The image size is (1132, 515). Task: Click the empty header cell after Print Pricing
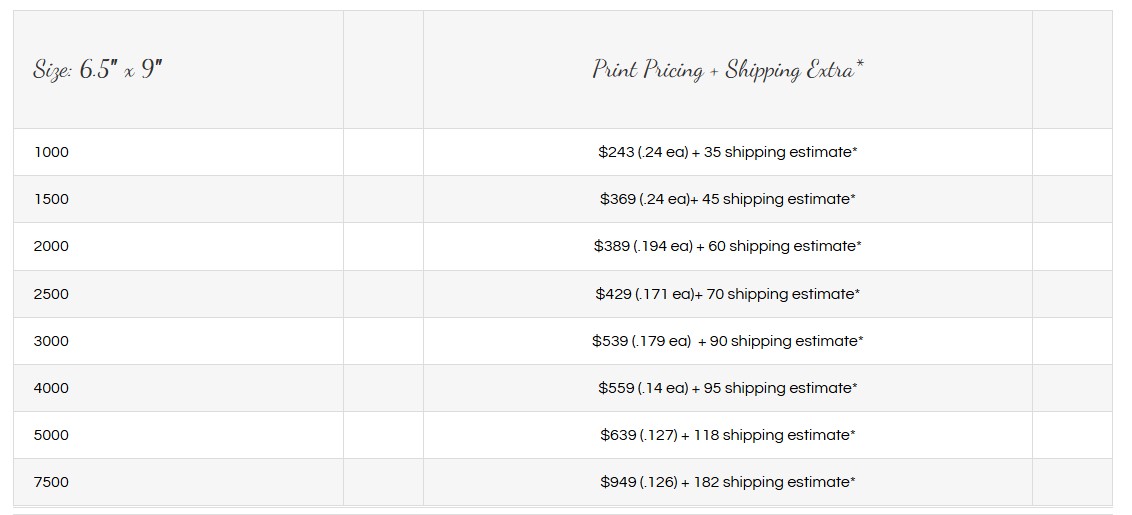[1071, 70]
